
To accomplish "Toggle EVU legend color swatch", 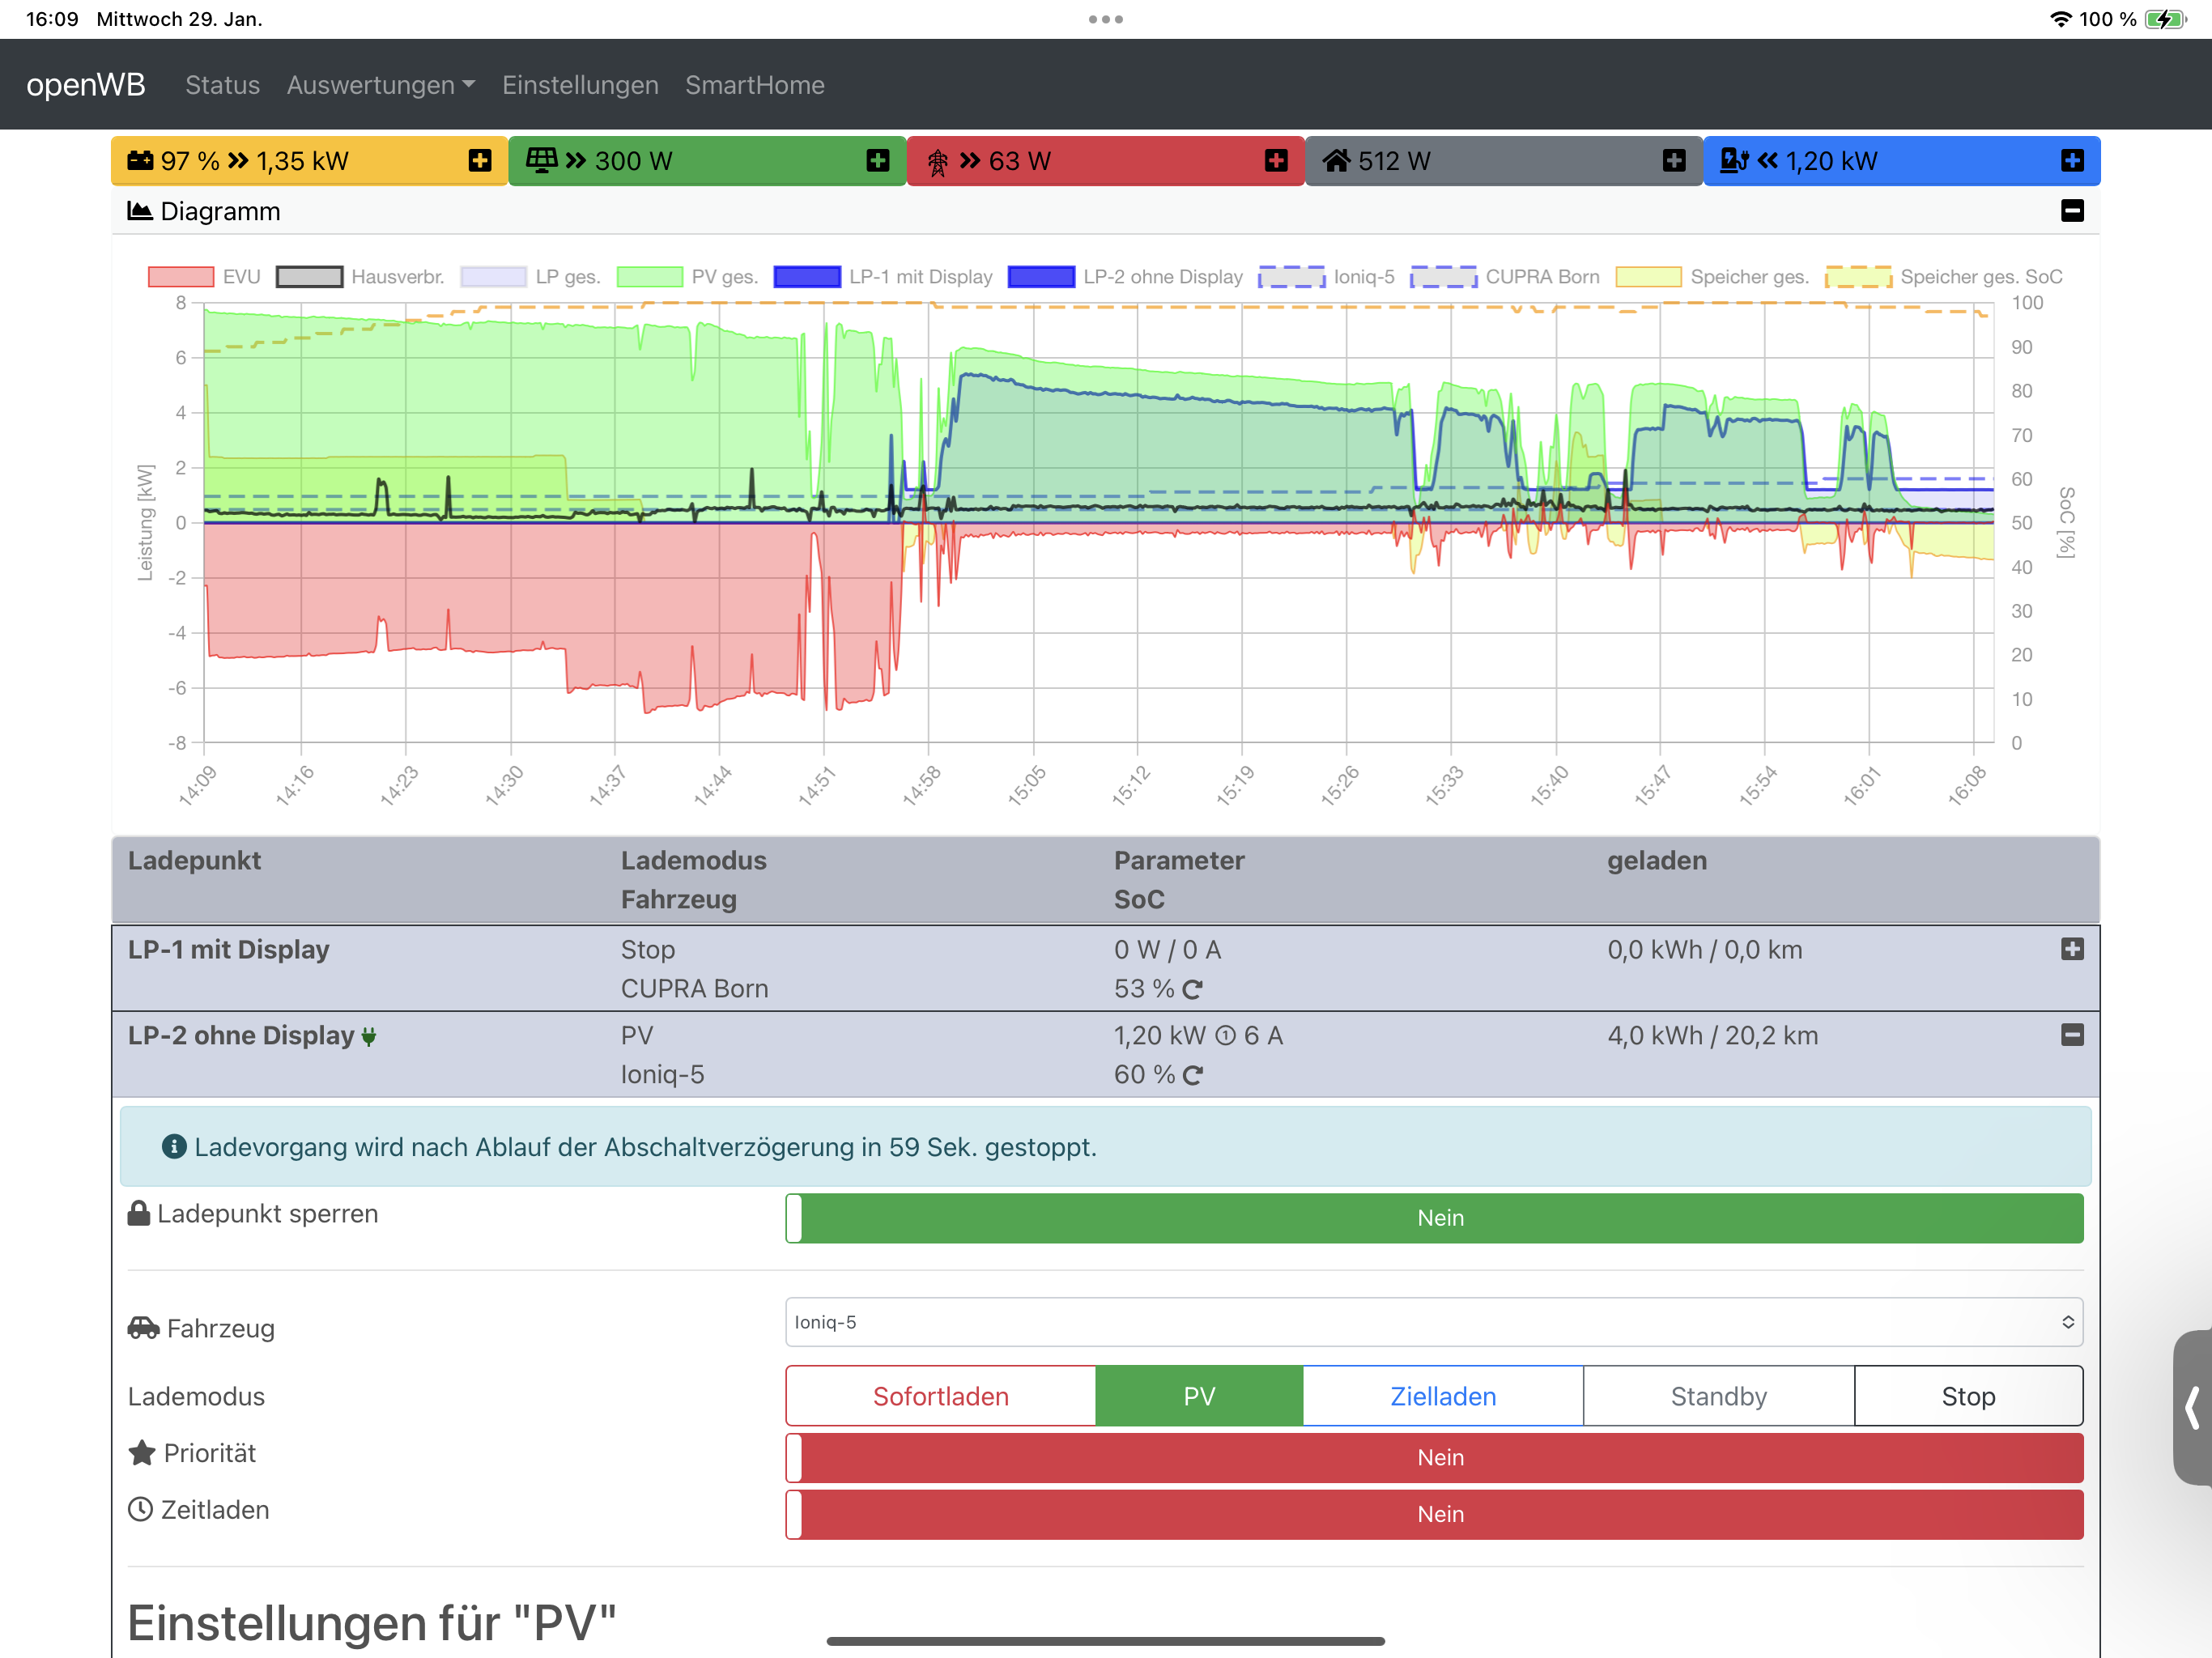I will click(x=181, y=277).
